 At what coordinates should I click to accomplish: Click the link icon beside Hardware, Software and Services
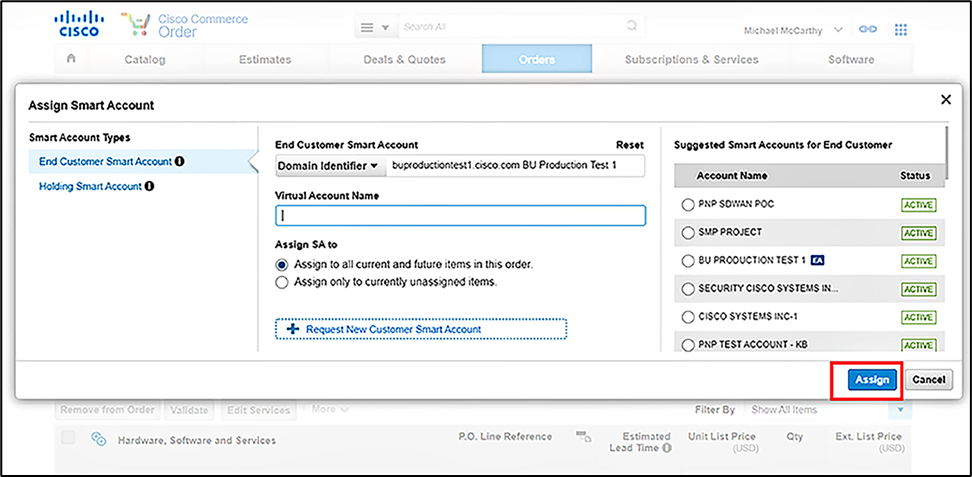pyautogui.click(x=99, y=439)
